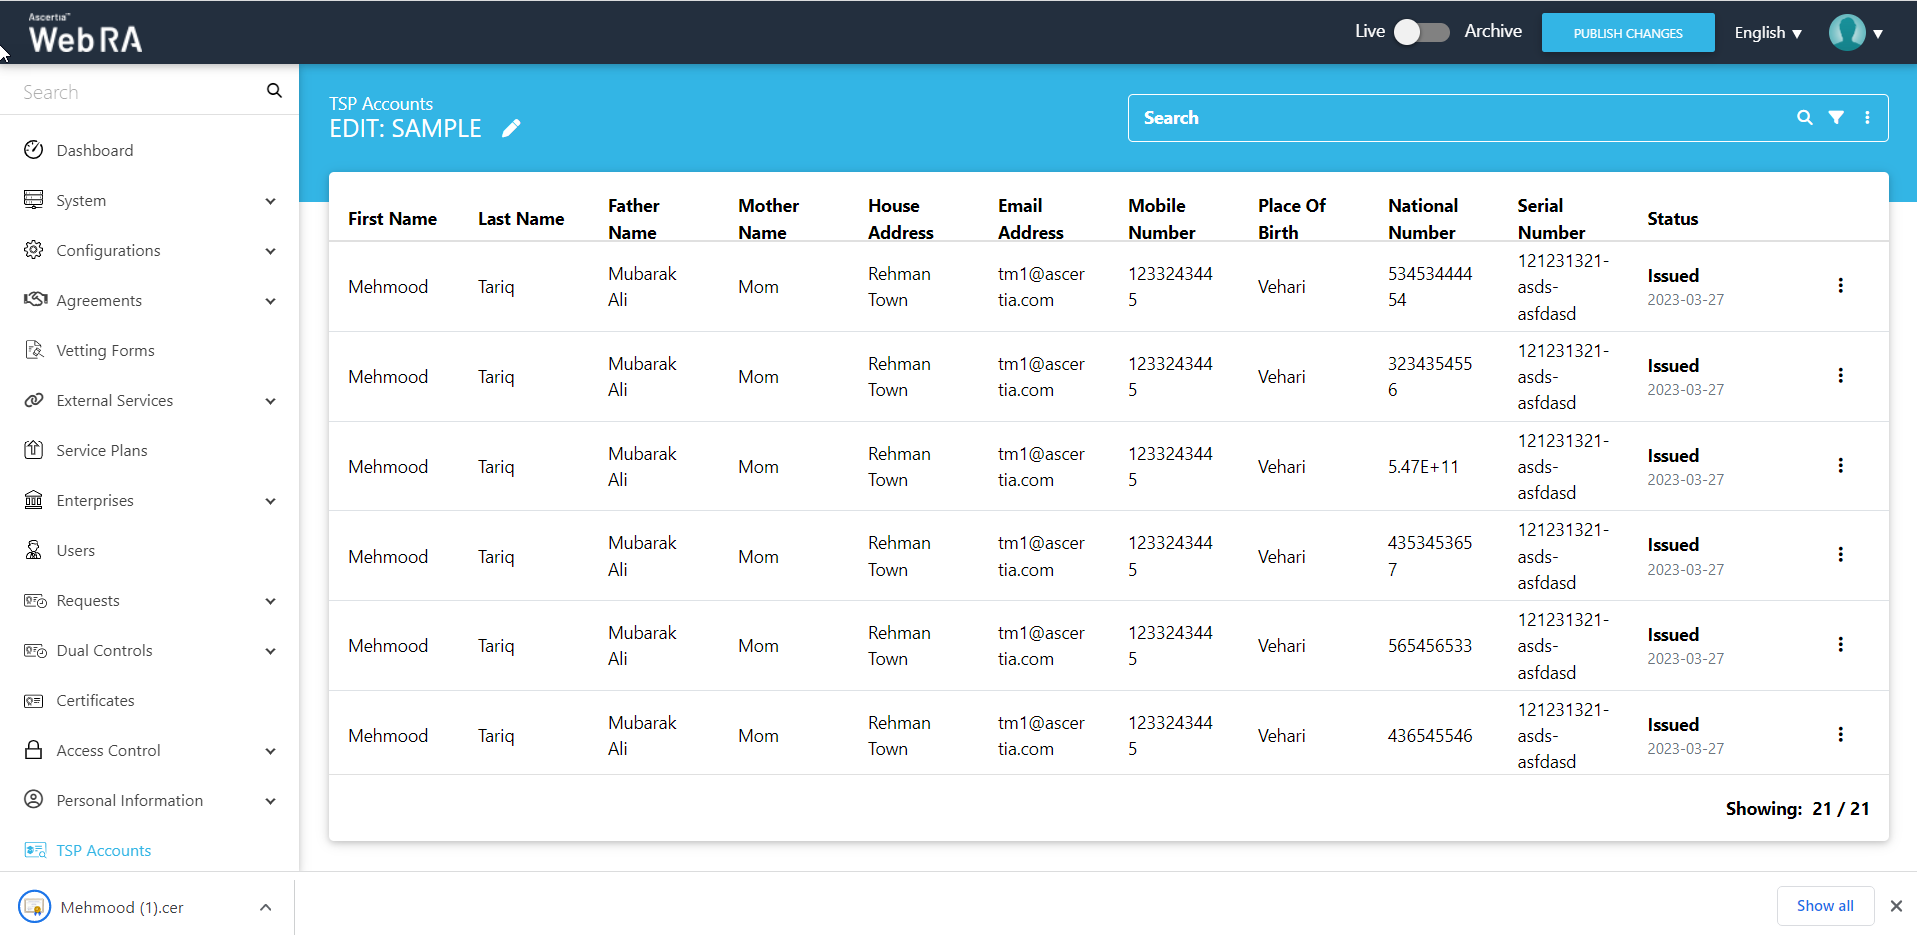
Task: Click the sidebar search magnifier icon
Action: coord(274,91)
